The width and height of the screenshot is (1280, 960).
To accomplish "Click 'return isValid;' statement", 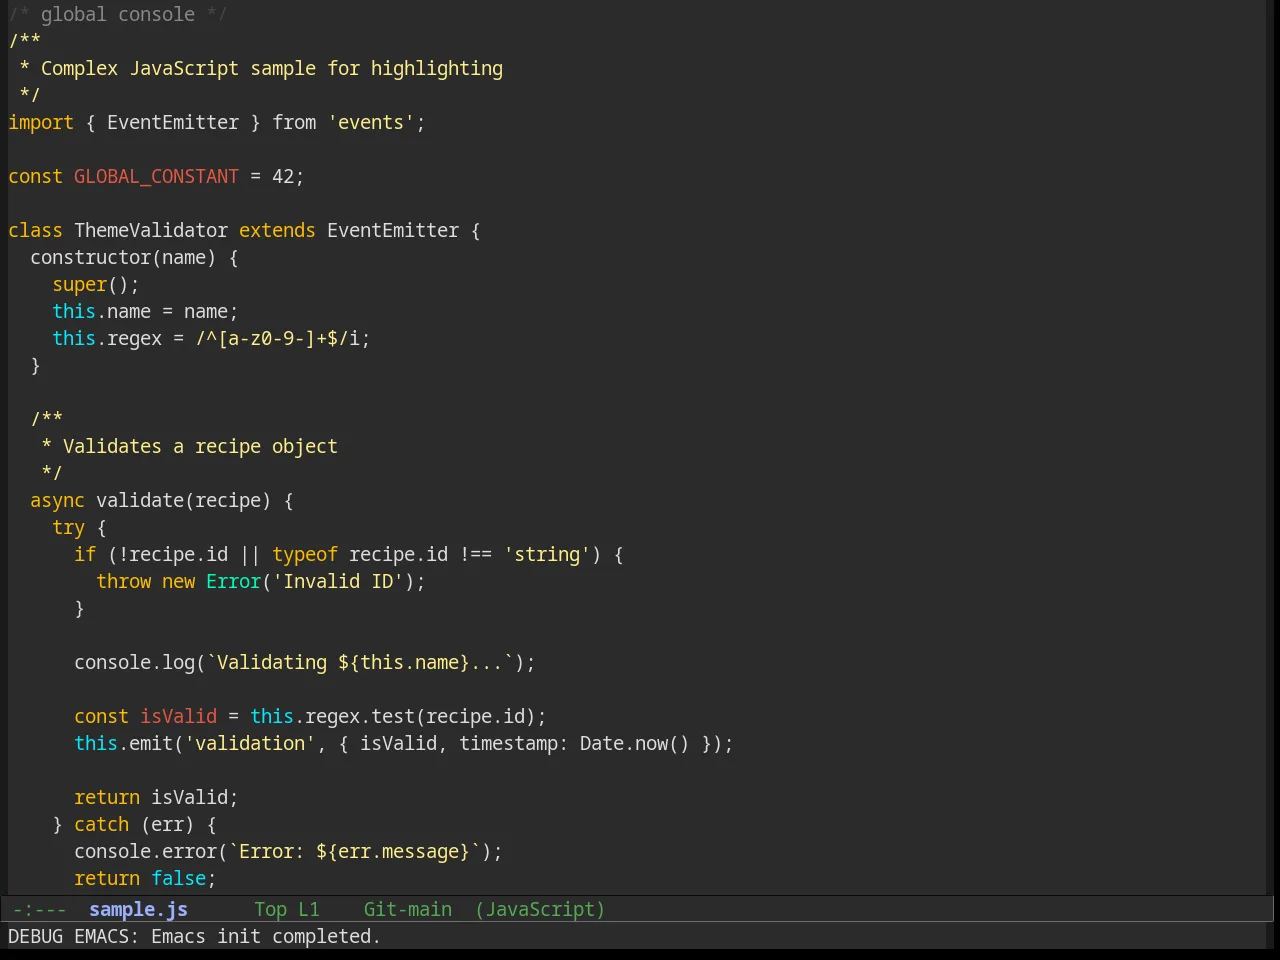I will (x=156, y=797).
